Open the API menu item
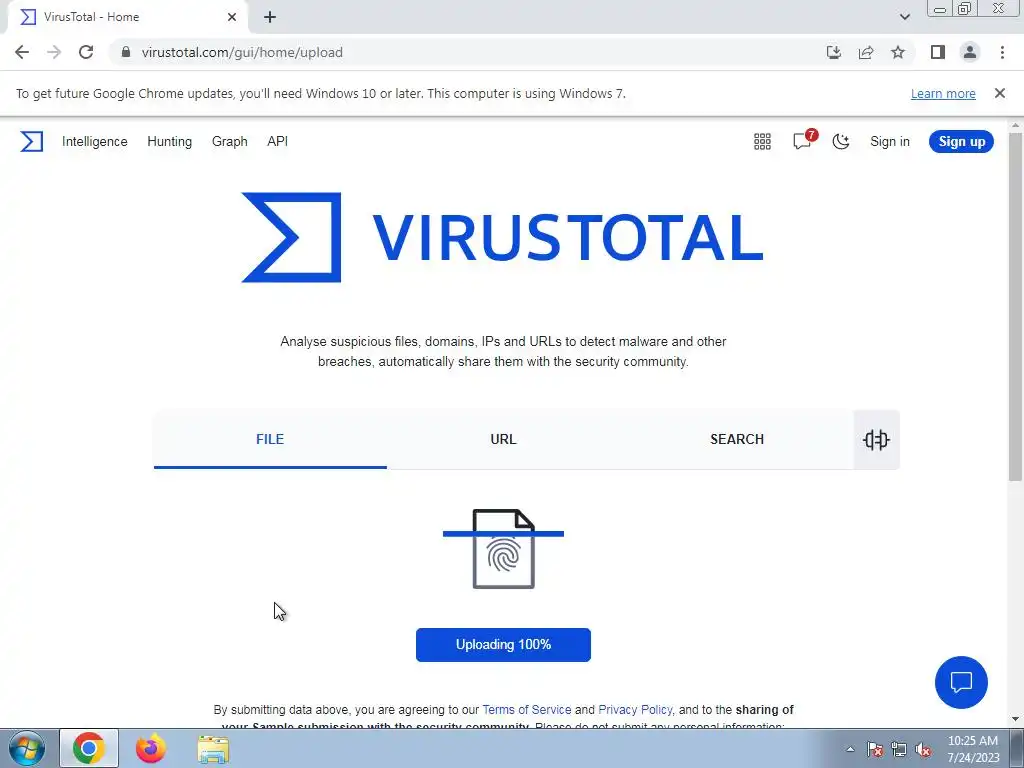The height and width of the screenshot is (768, 1024). tap(278, 142)
